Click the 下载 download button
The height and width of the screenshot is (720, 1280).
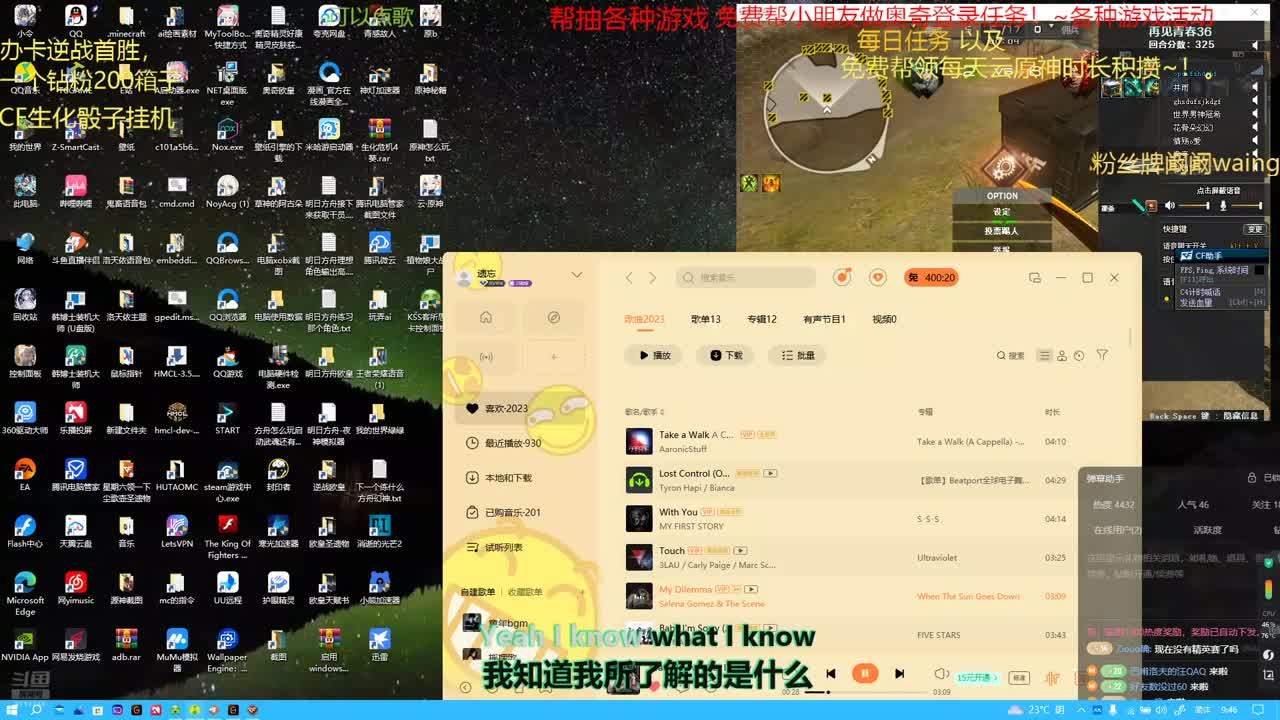point(726,355)
